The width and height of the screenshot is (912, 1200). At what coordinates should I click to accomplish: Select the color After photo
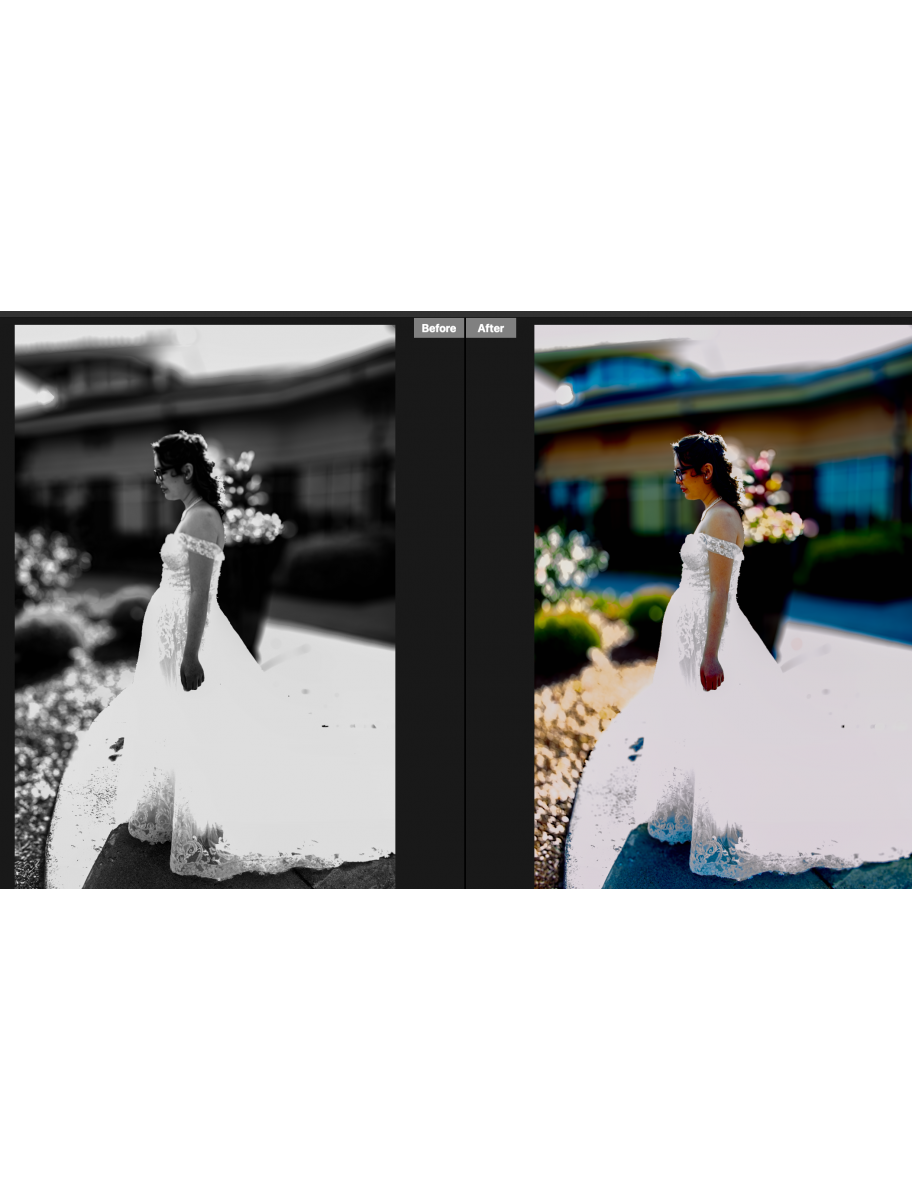coord(722,605)
